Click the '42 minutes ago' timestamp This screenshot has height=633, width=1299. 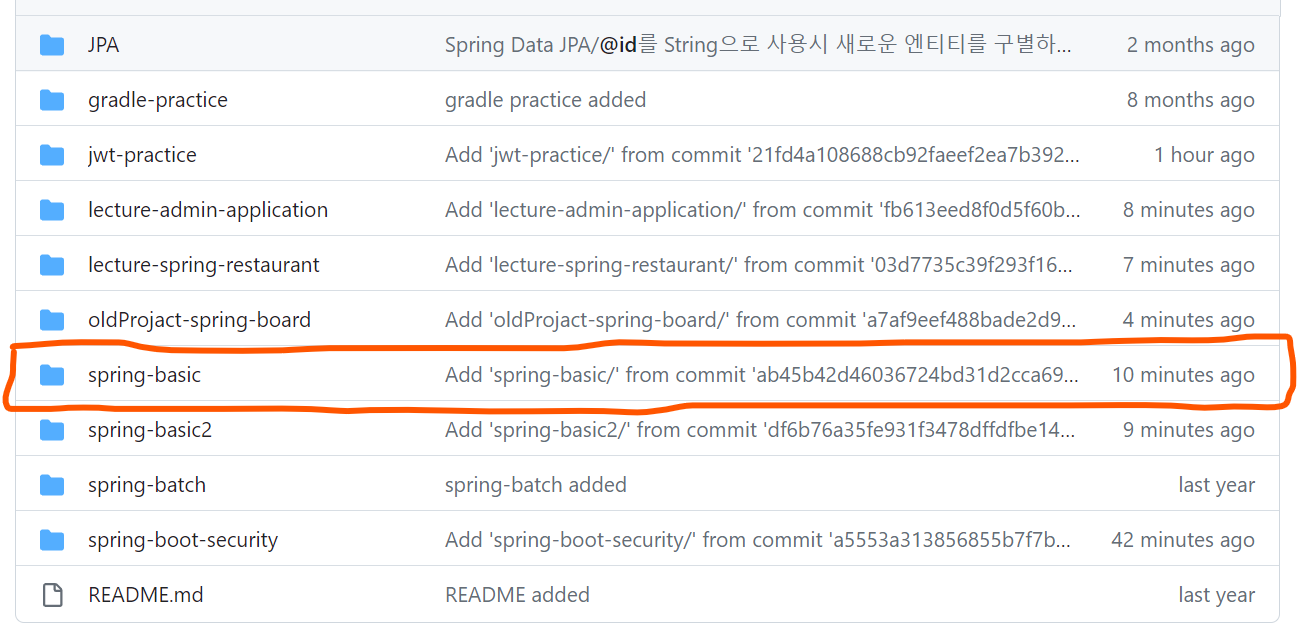1182,540
